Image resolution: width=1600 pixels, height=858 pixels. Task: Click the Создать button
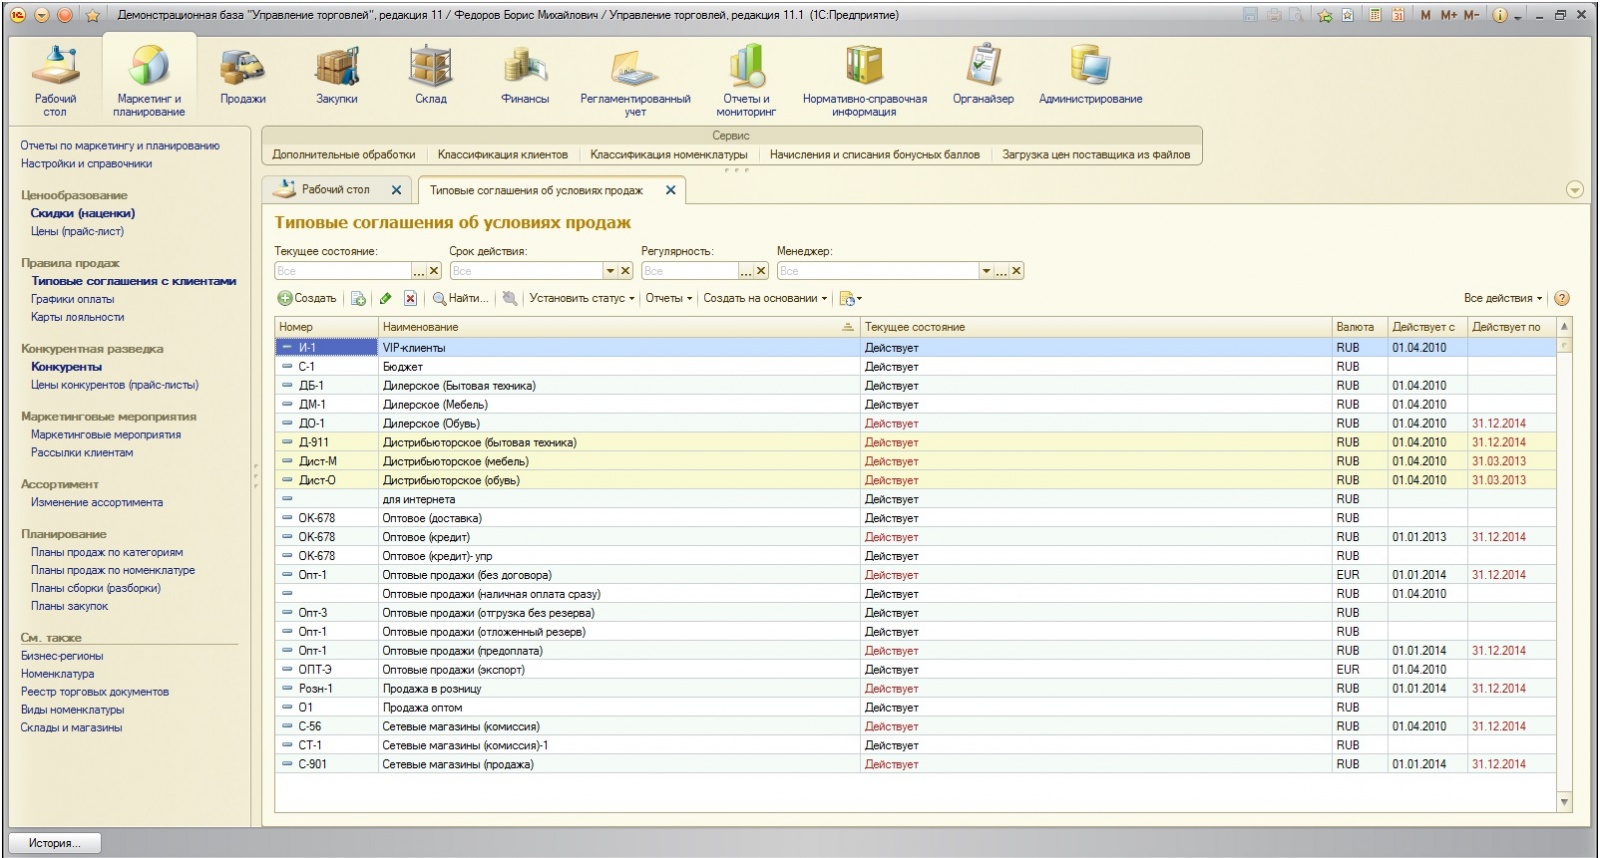click(x=307, y=298)
